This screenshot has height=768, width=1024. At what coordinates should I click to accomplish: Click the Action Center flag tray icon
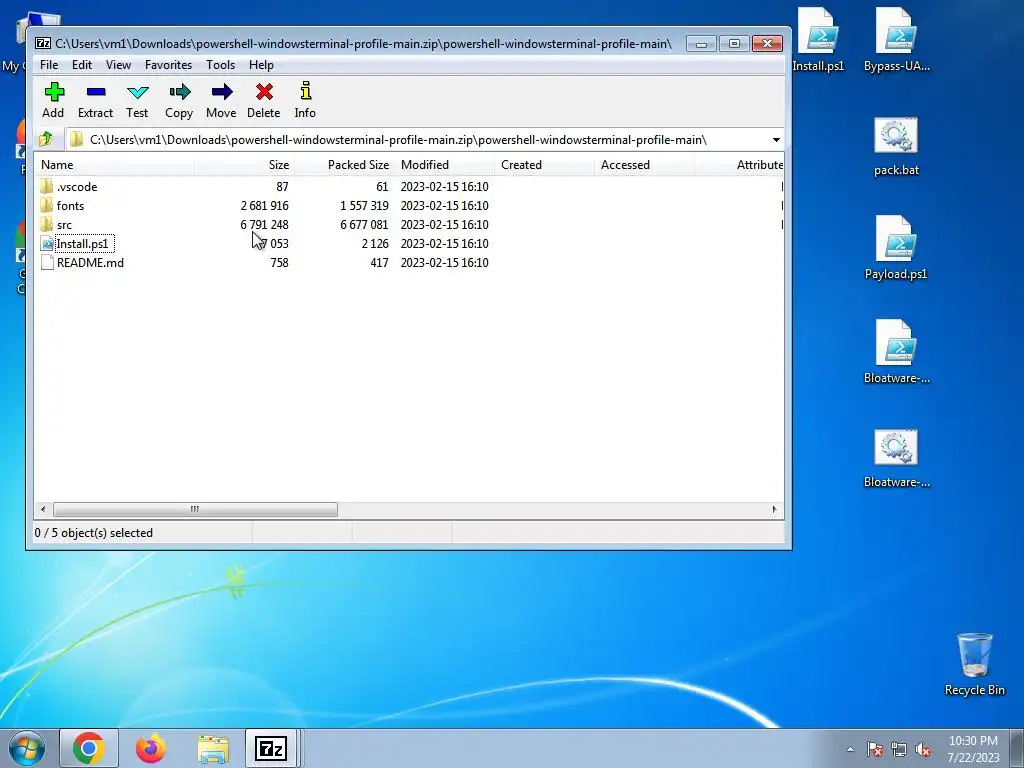[x=875, y=749]
